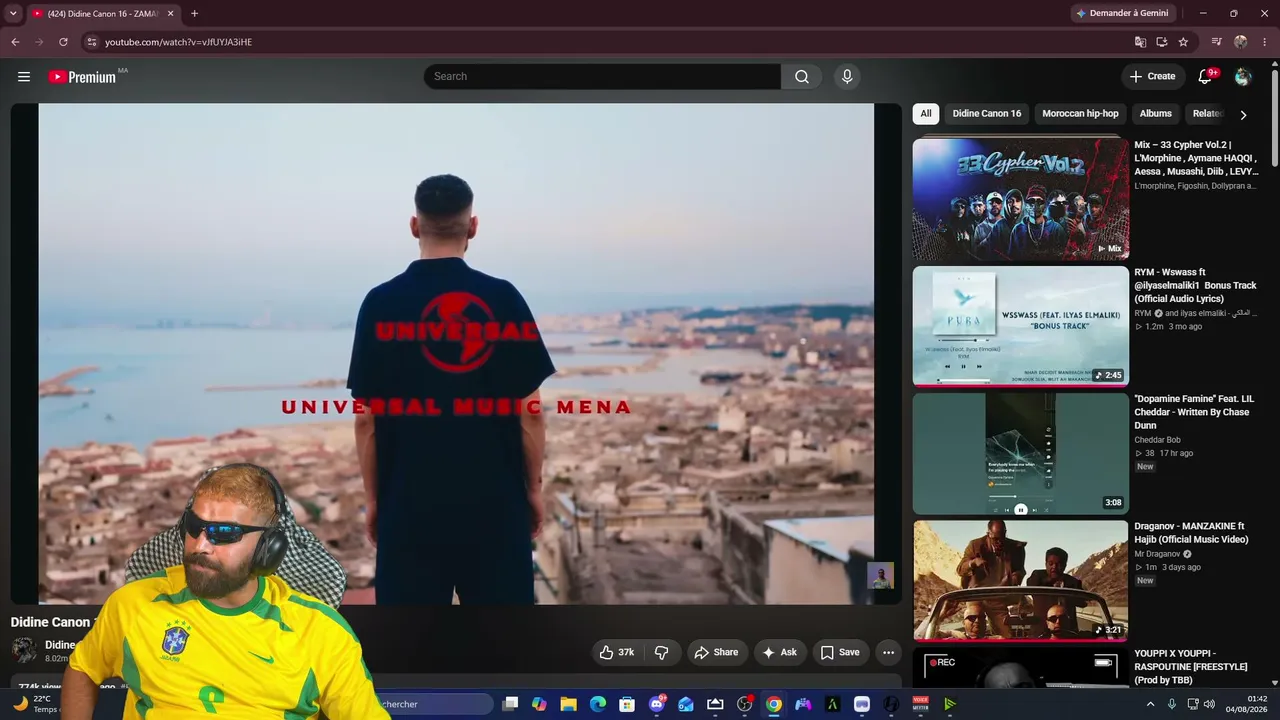This screenshot has height=720, width=1280.
Task: Open the browser media controls icon
Action: (x=1217, y=42)
